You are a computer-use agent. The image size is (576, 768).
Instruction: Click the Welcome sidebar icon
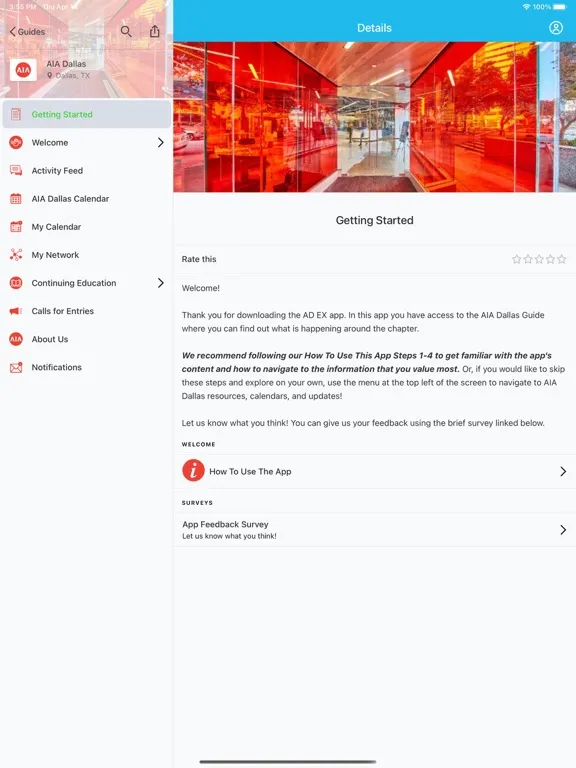pyautogui.click(x=16, y=143)
